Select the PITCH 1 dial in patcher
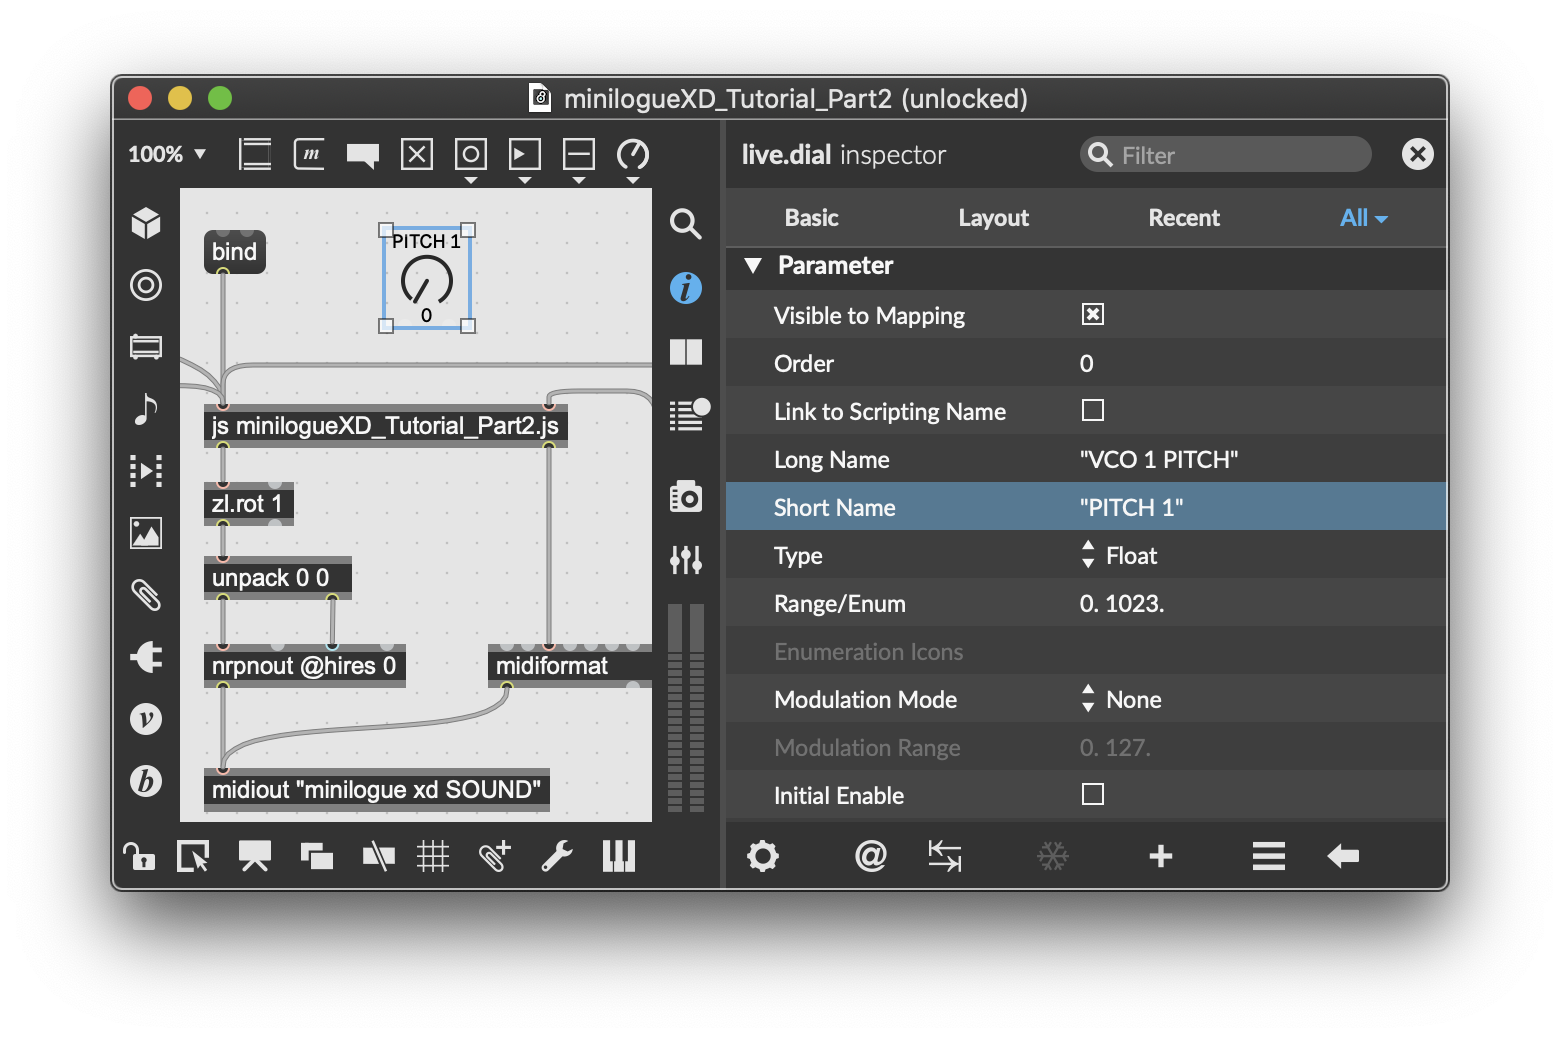 (427, 278)
